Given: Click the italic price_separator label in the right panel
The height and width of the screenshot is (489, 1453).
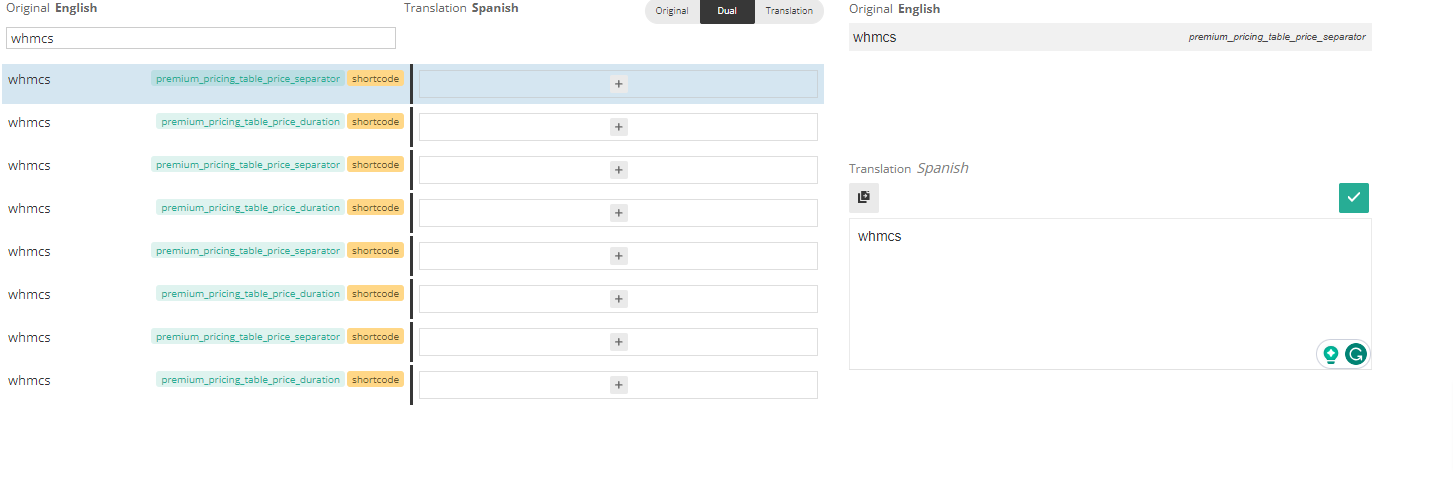Looking at the screenshot, I should [1277, 37].
